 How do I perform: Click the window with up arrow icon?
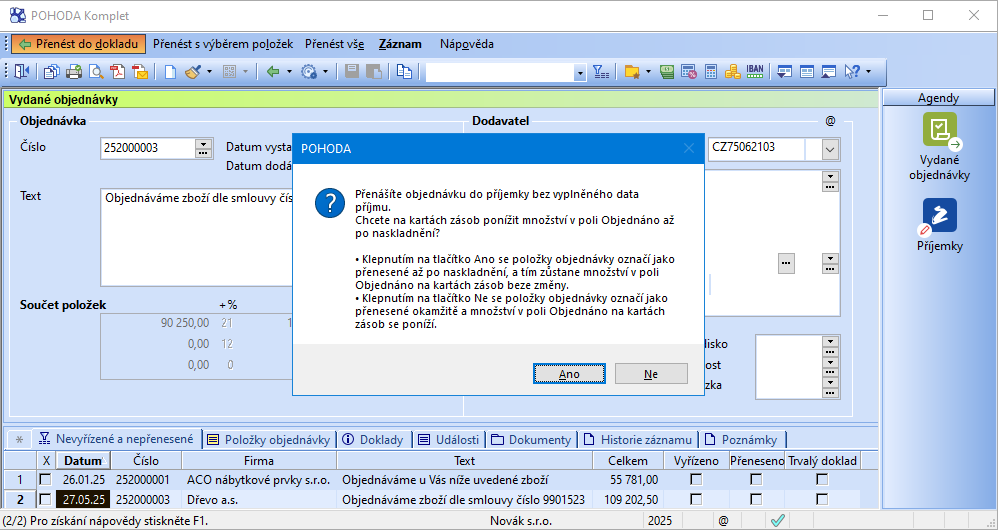(x=828, y=71)
